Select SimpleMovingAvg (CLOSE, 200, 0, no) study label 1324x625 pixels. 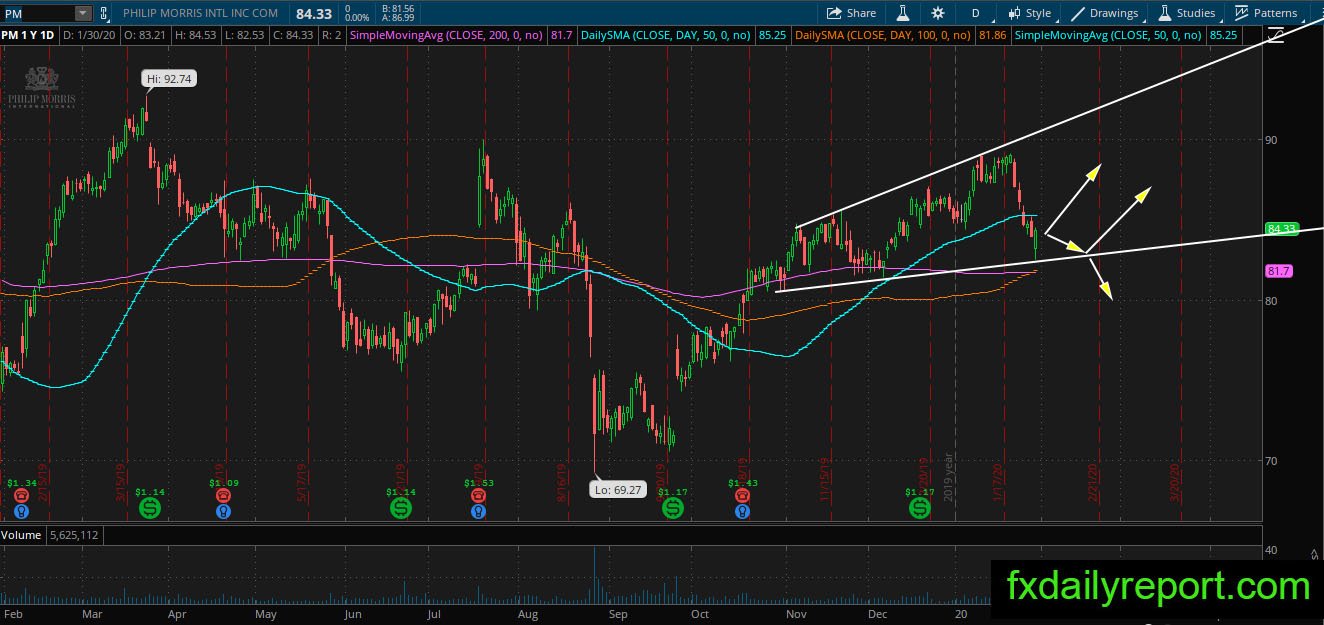447,35
